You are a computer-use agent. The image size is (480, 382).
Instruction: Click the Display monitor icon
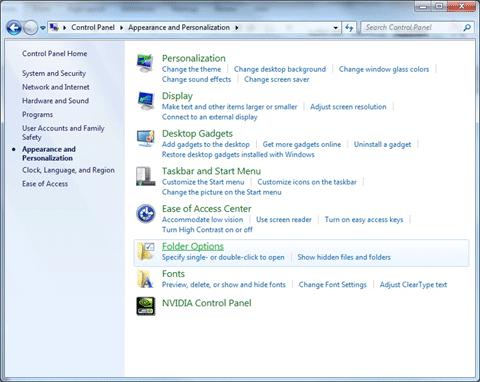click(145, 101)
